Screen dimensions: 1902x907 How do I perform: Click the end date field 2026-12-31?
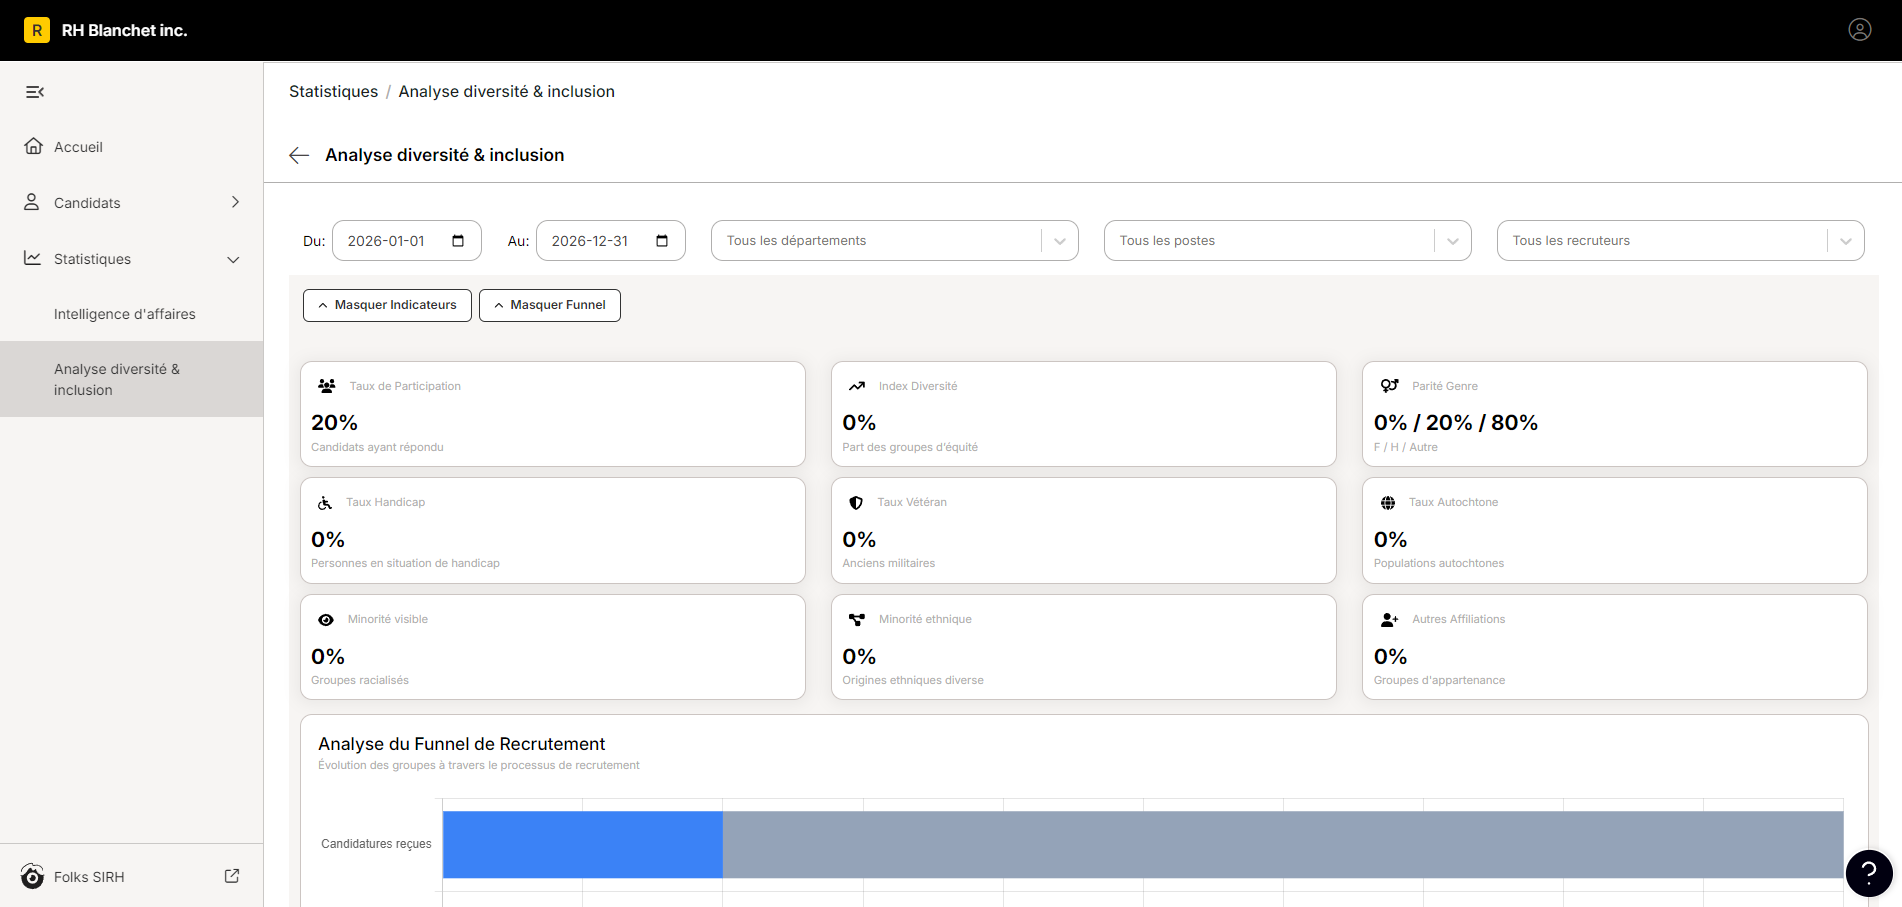[611, 241]
